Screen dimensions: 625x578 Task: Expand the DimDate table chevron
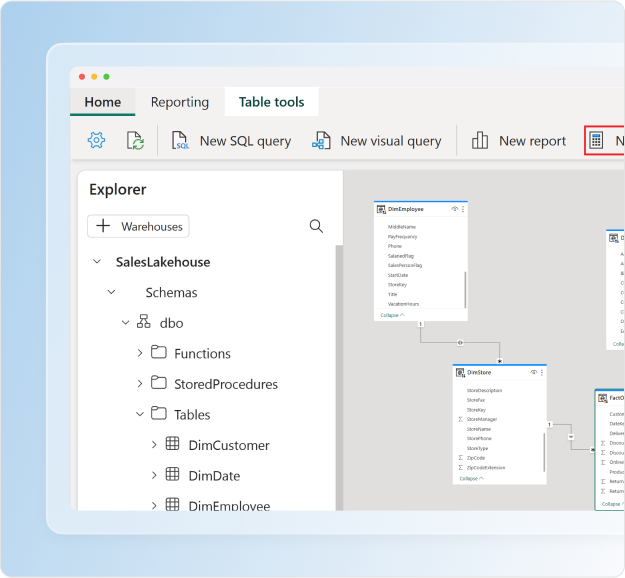pyautogui.click(x=154, y=475)
